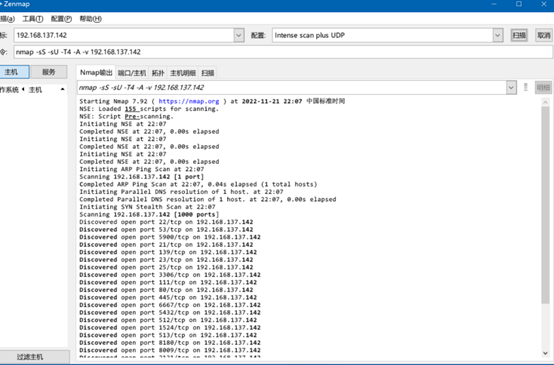The height and width of the screenshot is (365, 554).
Task: Click the 'Initiating ARP Ping Scan' line
Action: [142, 169]
